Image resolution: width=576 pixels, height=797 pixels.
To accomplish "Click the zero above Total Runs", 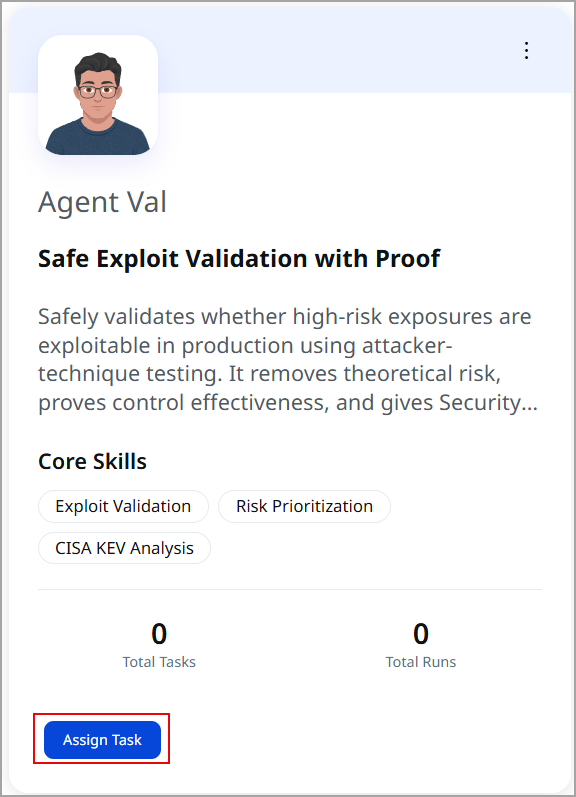I will tap(420, 633).
